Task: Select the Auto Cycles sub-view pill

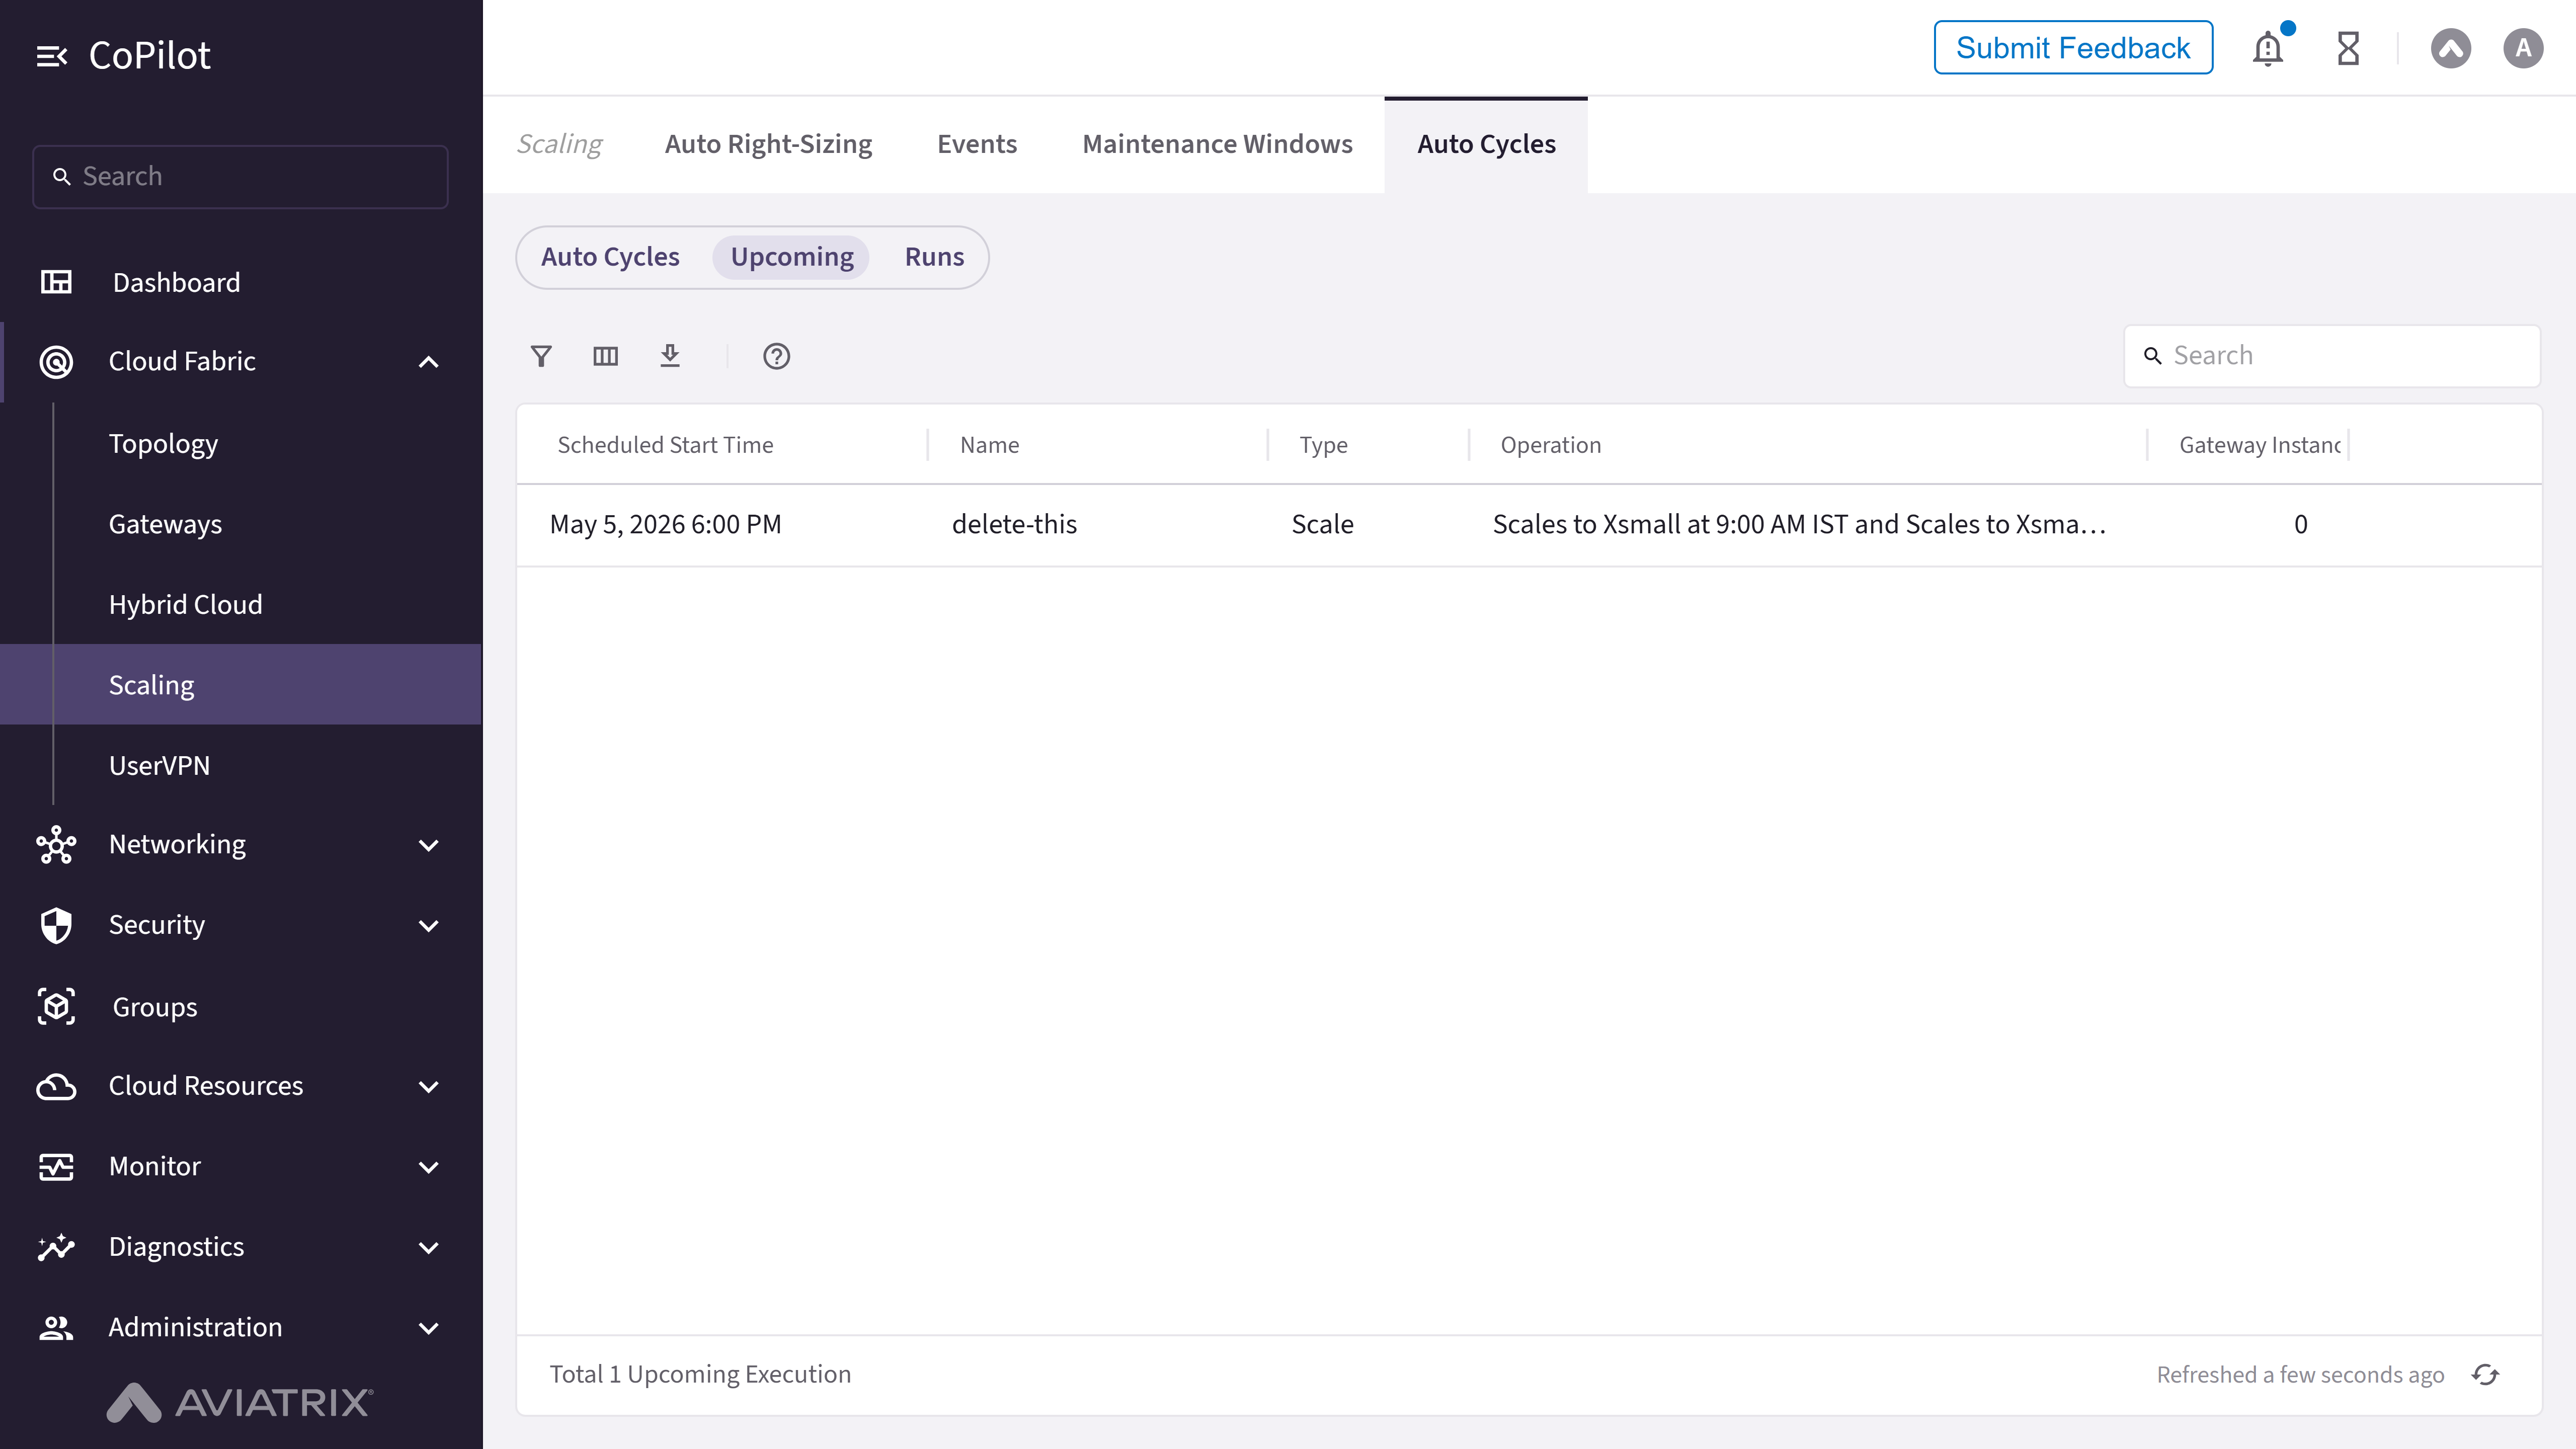Action: click(610, 257)
